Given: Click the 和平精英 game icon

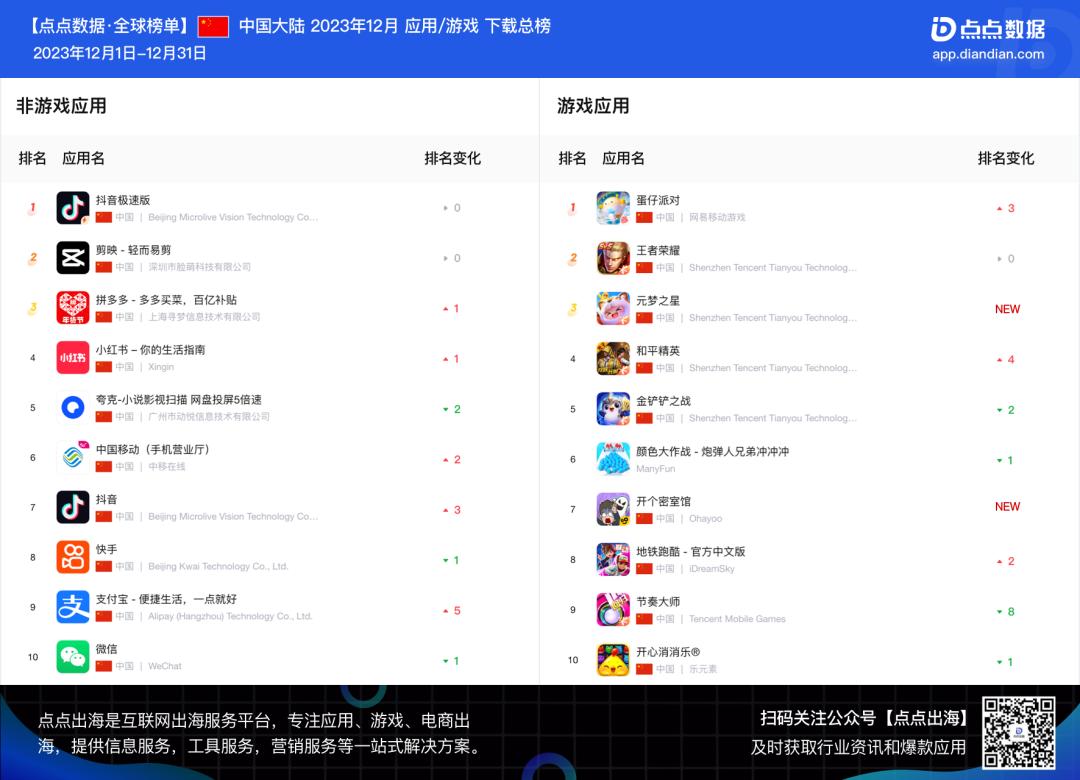Looking at the screenshot, I should pos(612,359).
